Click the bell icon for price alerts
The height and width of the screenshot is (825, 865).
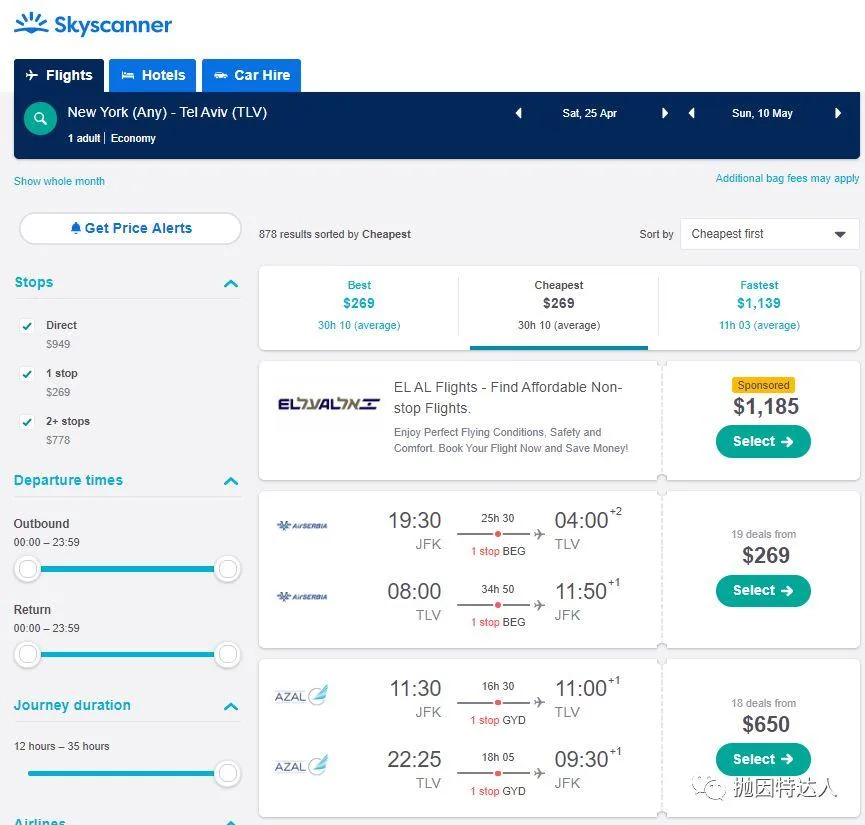tap(76, 228)
